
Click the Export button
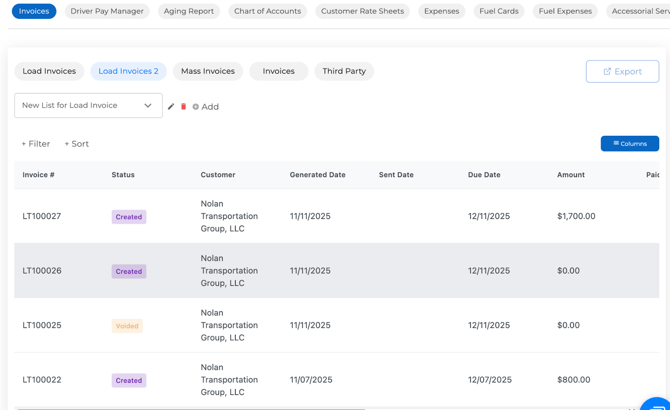(622, 71)
